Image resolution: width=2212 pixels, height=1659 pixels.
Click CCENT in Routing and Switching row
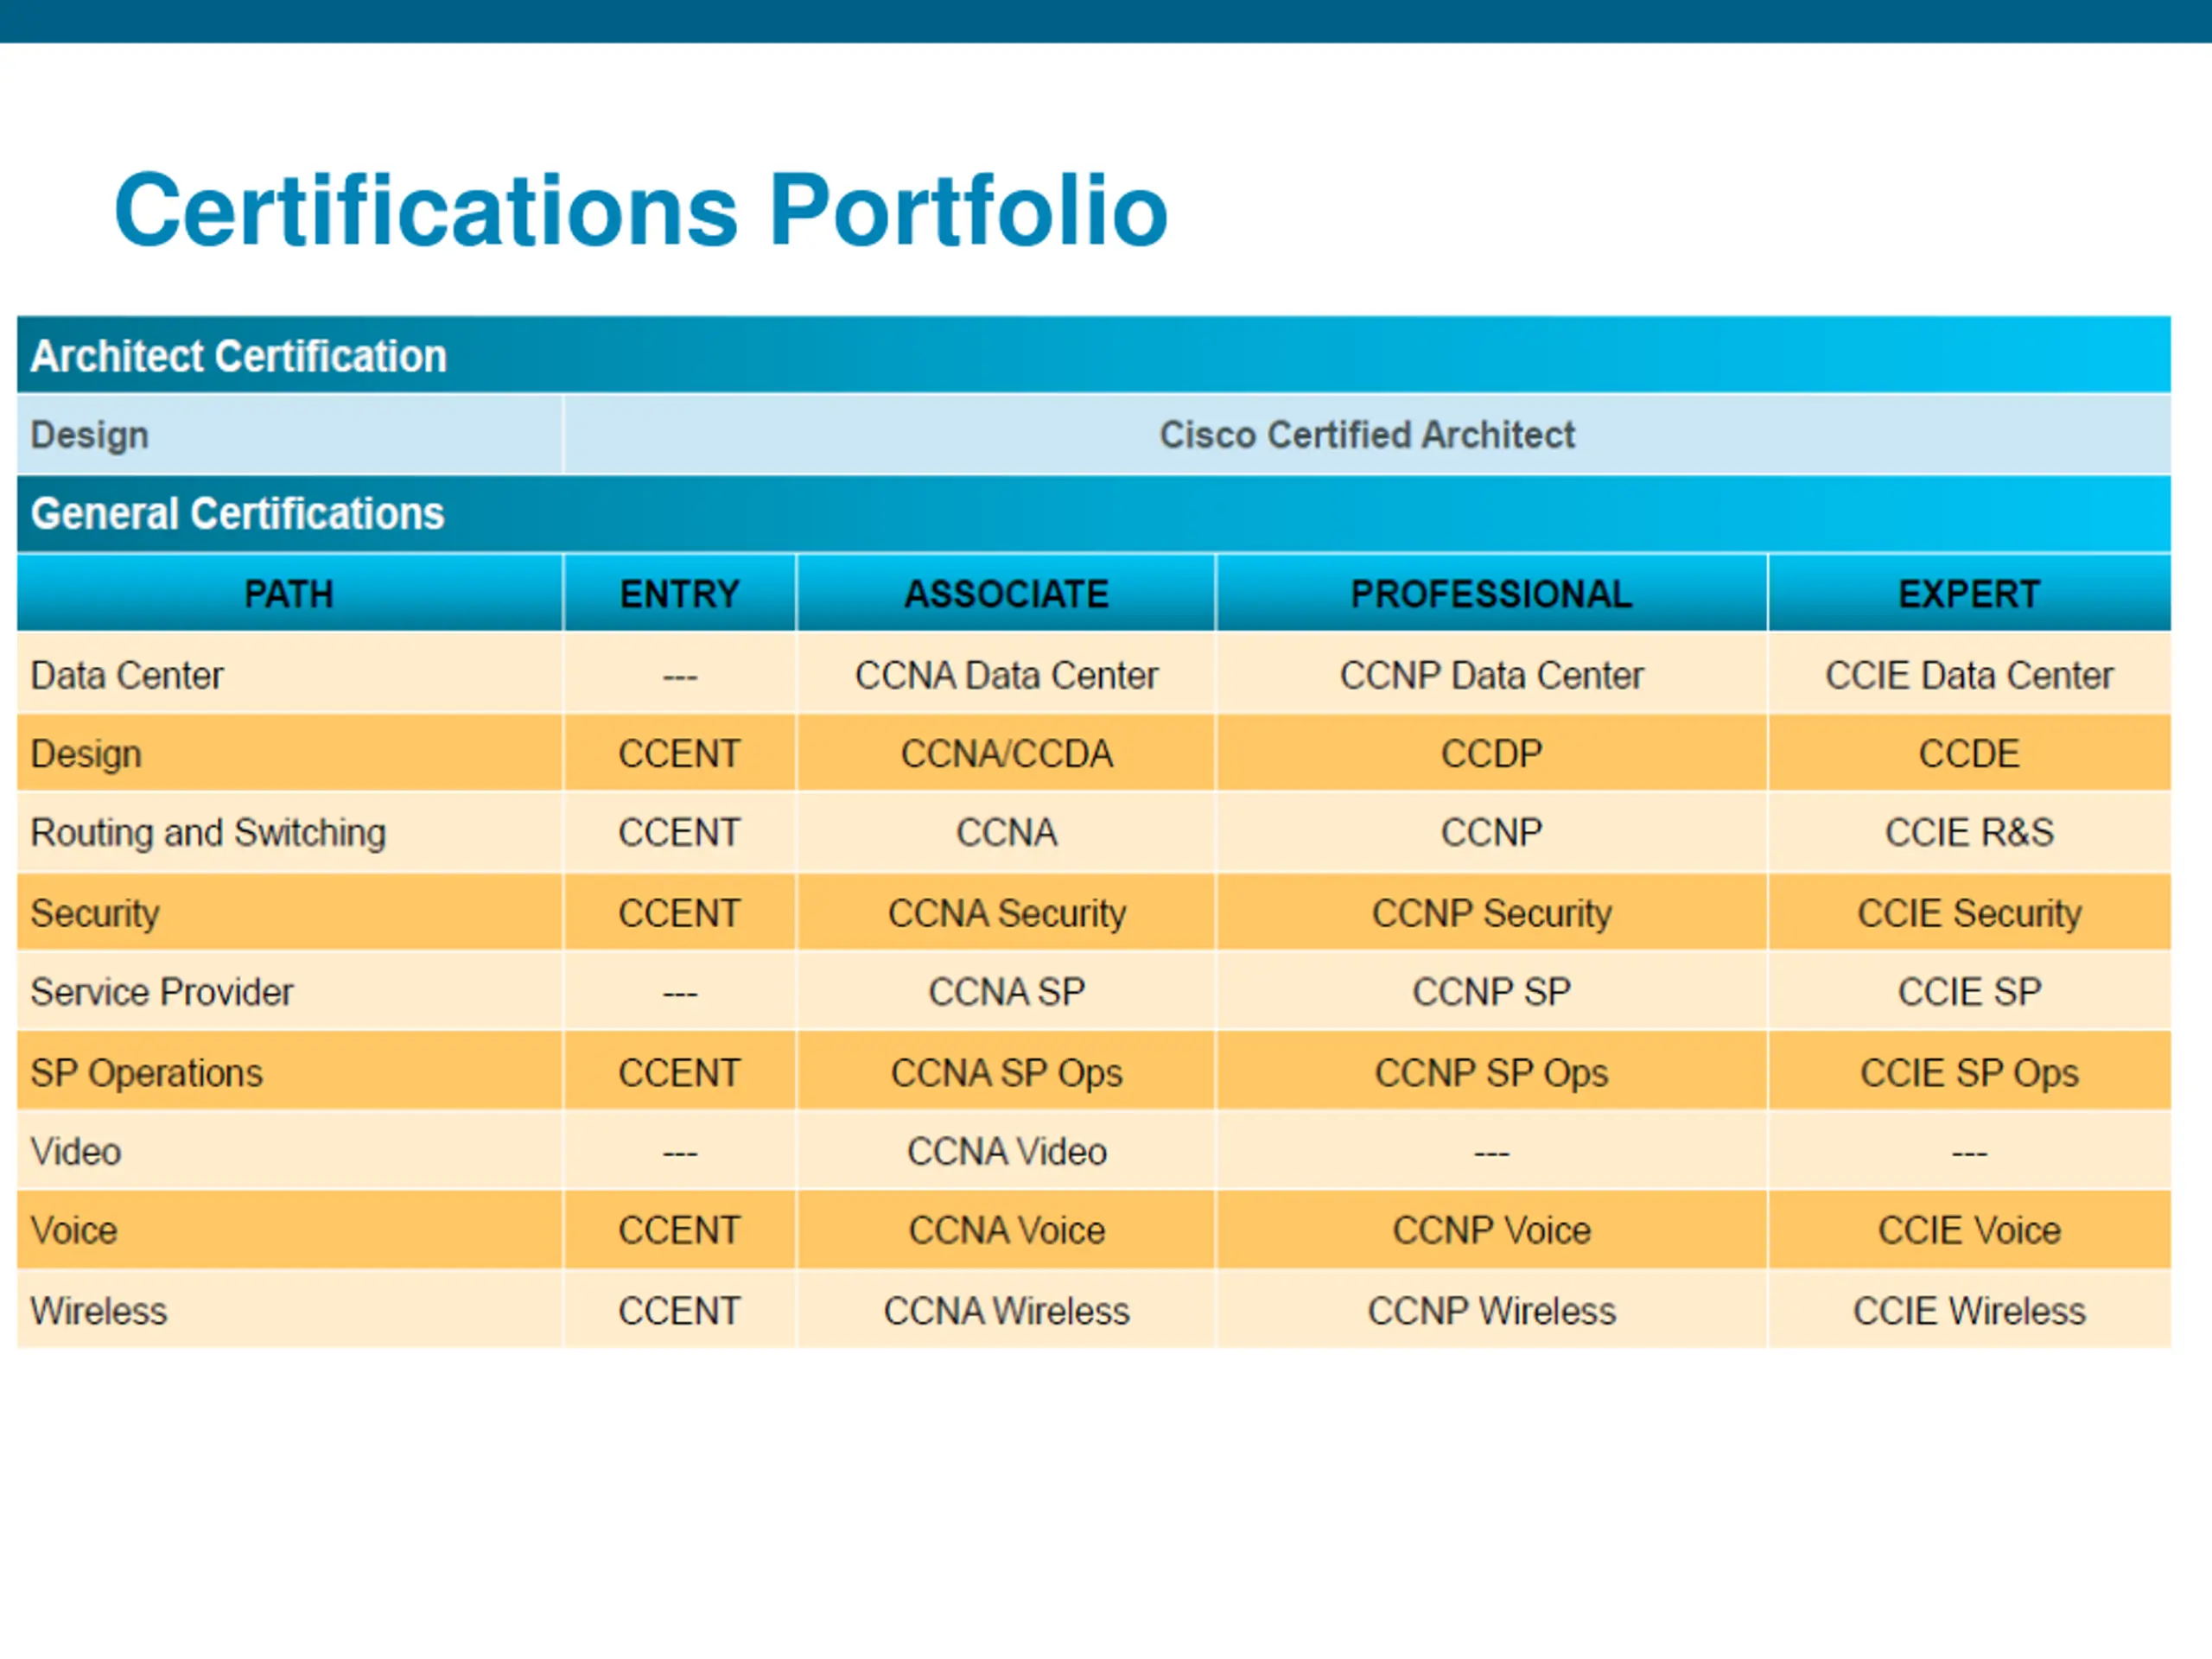pyautogui.click(x=679, y=832)
